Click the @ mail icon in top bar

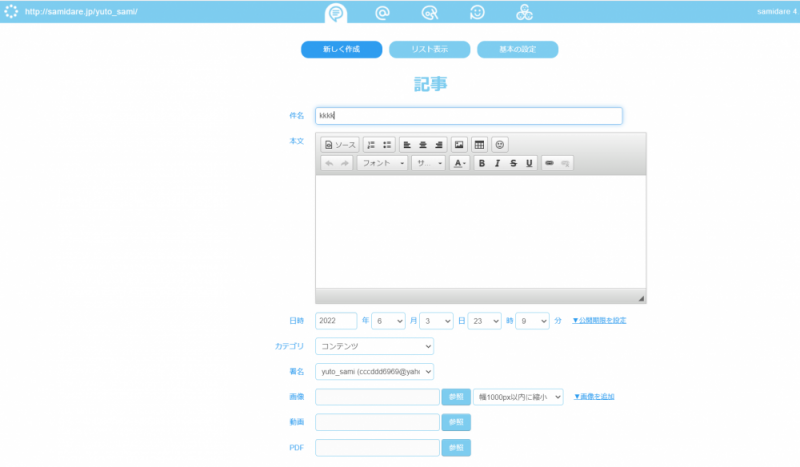pos(382,12)
